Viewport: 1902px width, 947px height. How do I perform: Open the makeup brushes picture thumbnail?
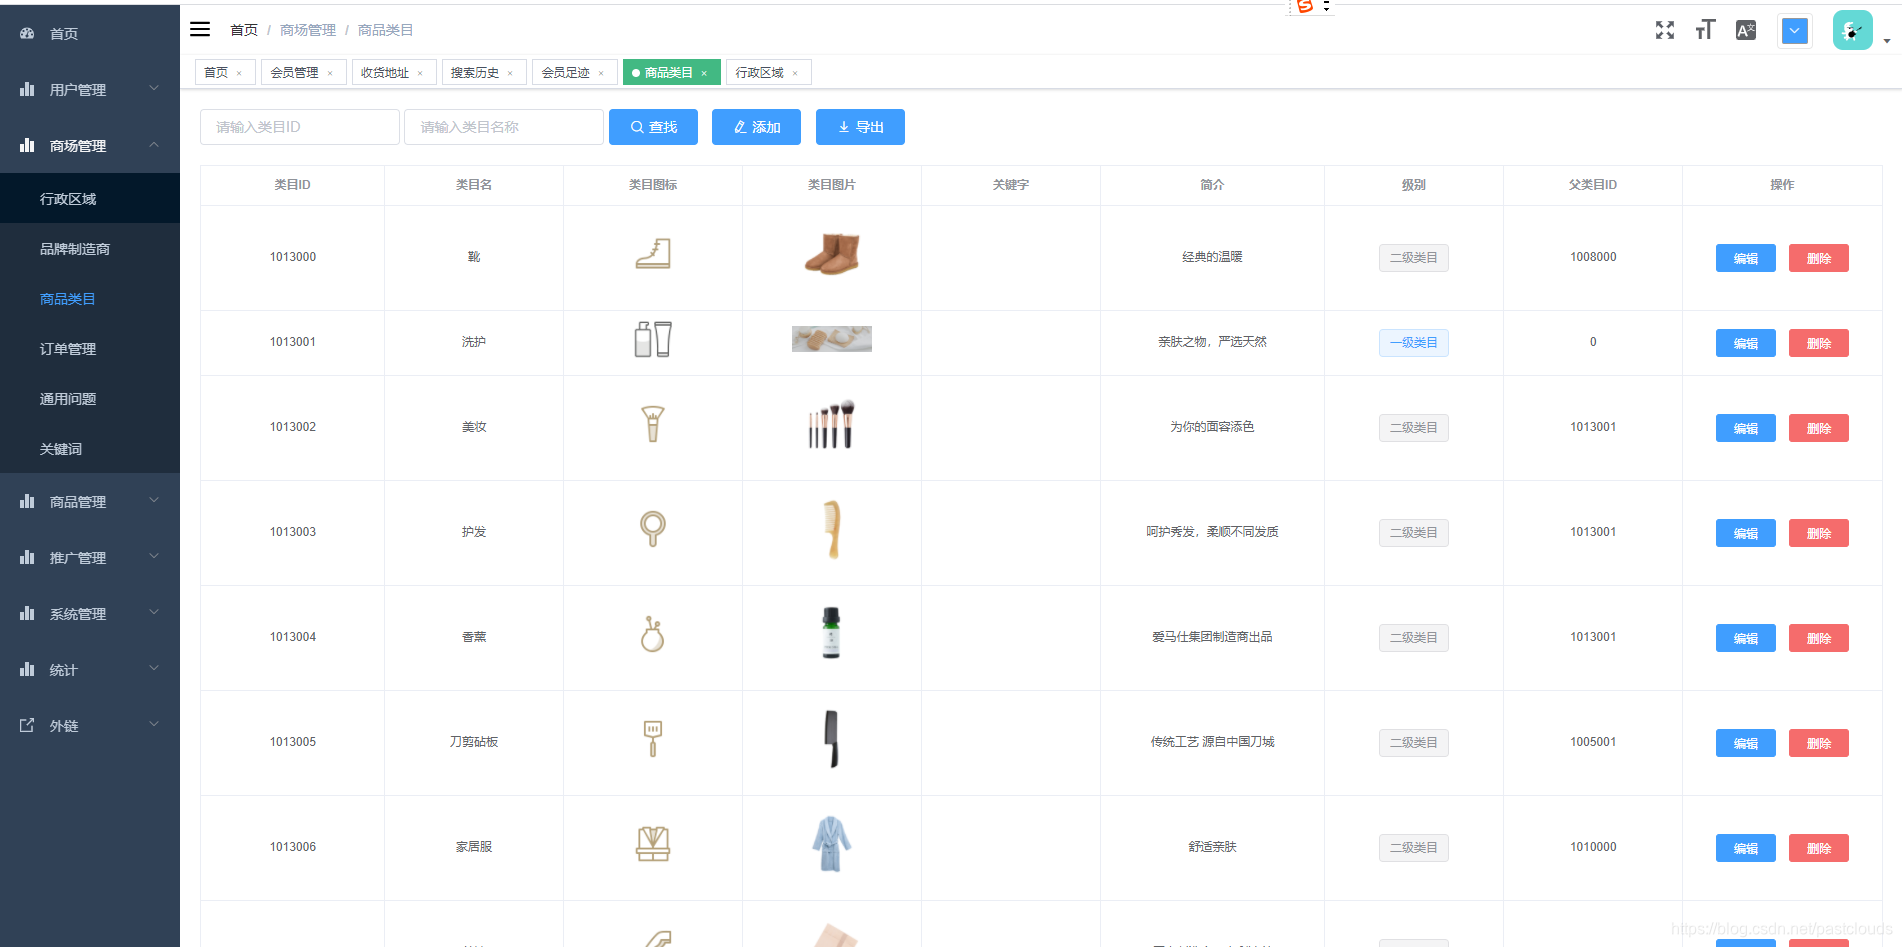pyautogui.click(x=832, y=424)
